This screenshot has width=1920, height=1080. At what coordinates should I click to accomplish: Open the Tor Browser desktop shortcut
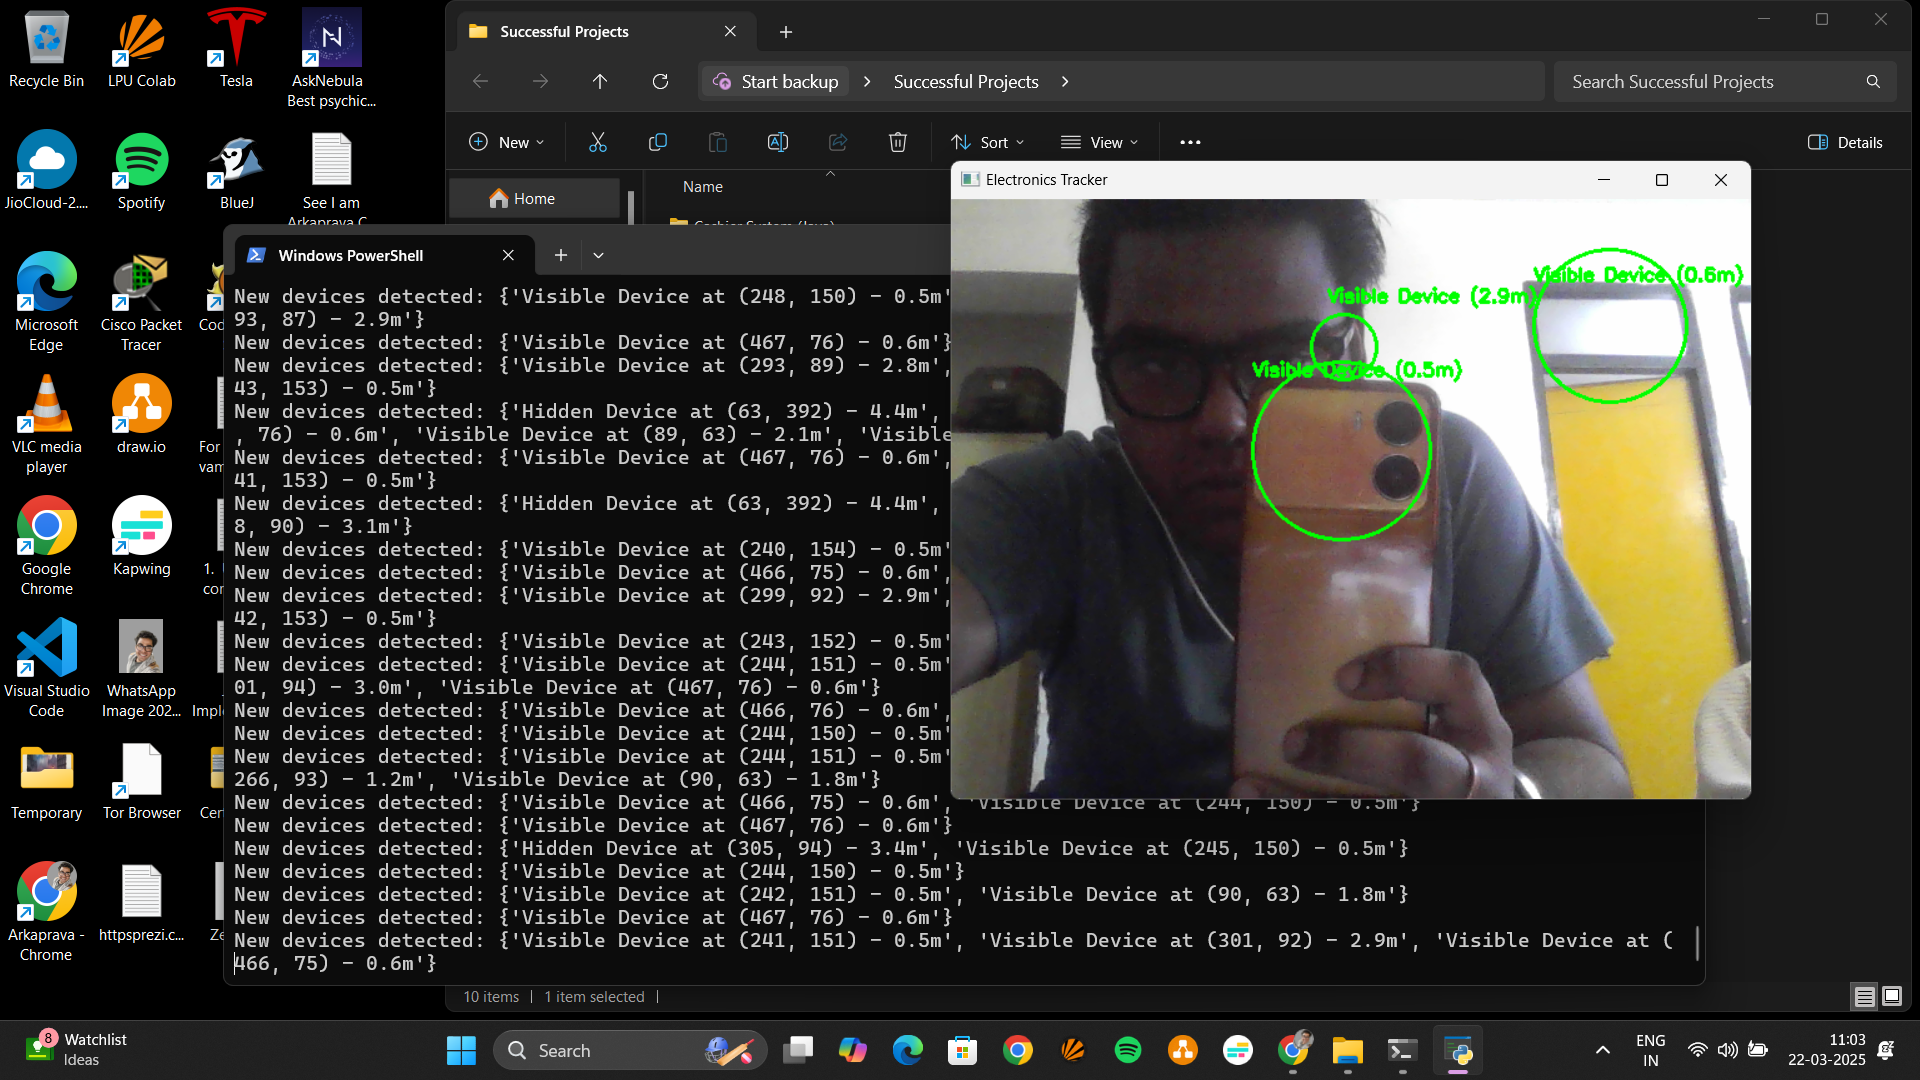pyautogui.click(x=141, y=782)
